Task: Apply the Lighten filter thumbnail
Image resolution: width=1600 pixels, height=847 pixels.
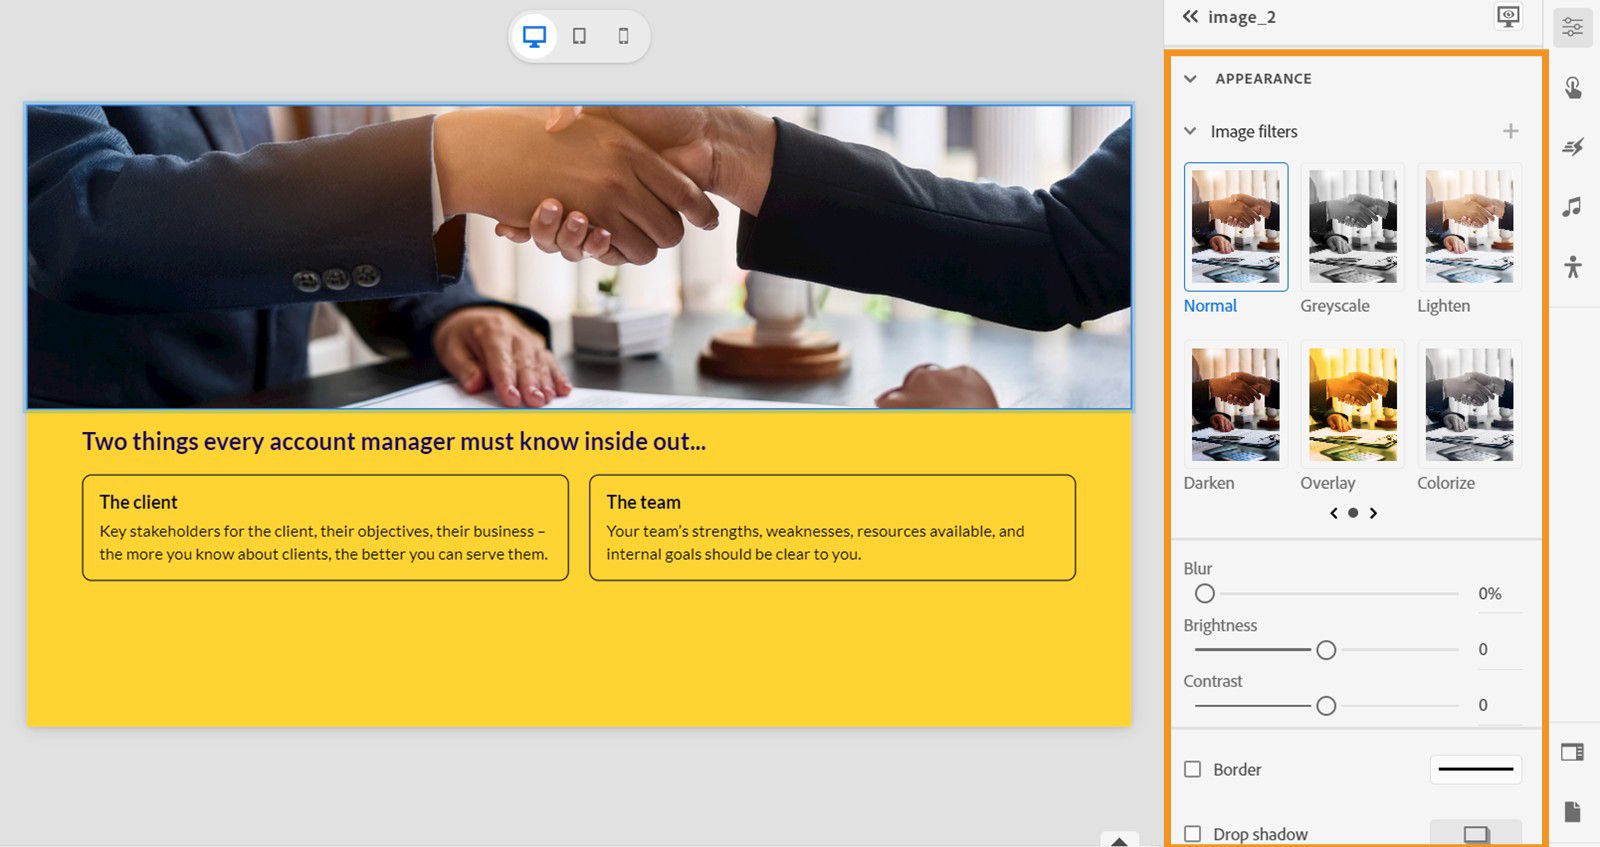Action: [1469, 227]
